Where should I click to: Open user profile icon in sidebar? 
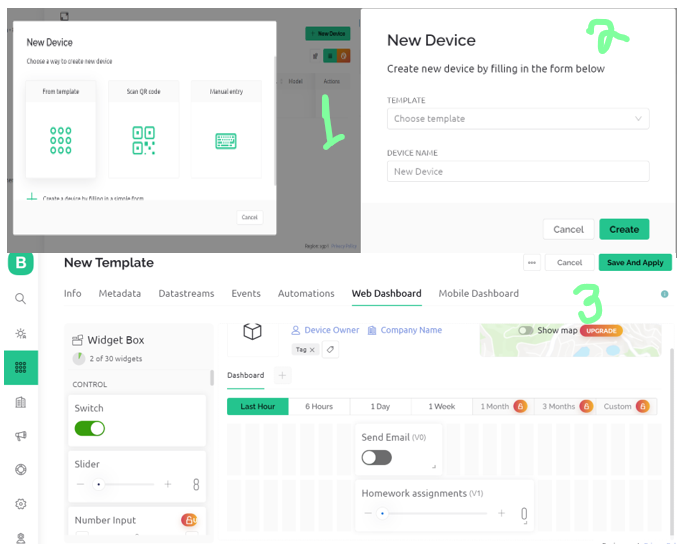coord(20,538)
